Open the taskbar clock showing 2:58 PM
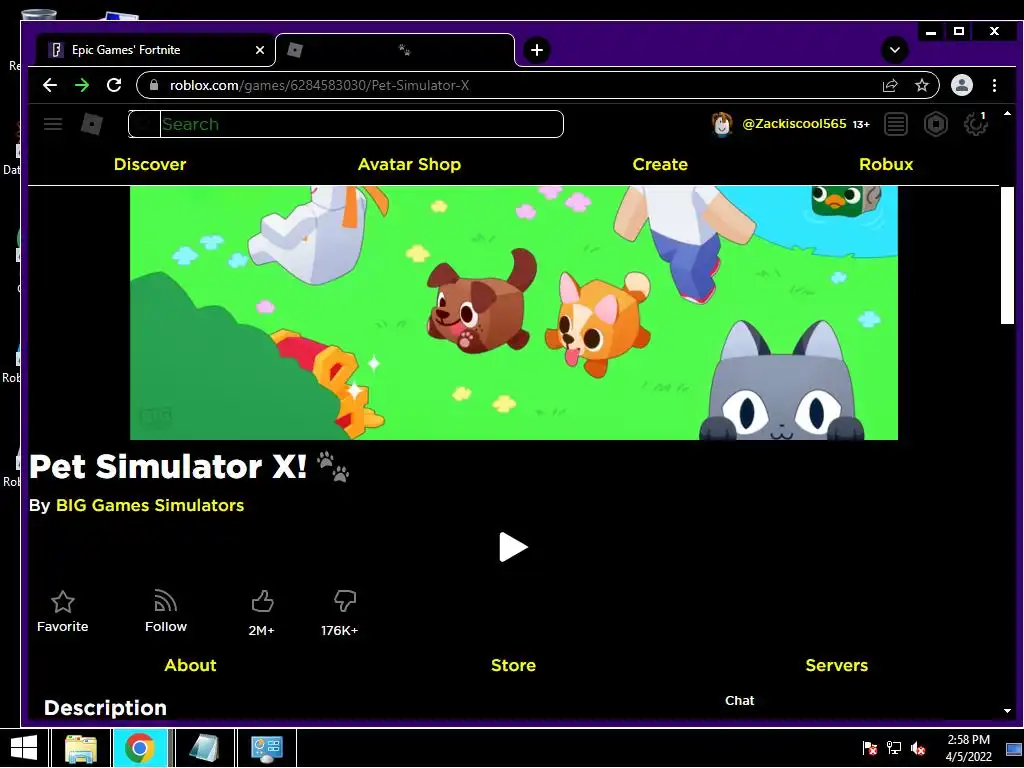 pos(968,748)
